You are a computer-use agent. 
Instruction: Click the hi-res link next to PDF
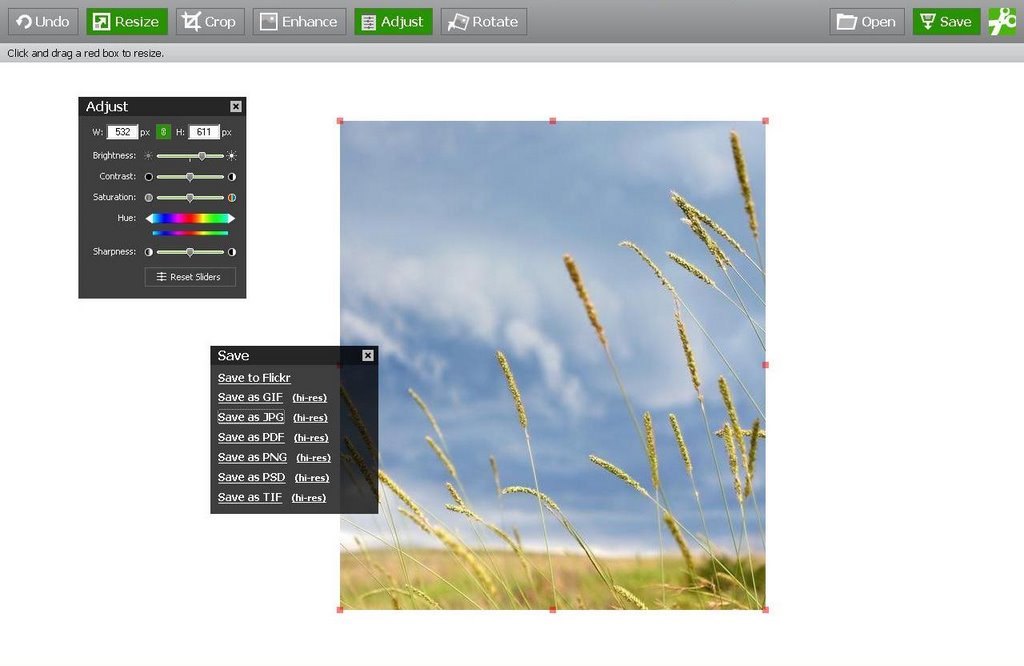pos(311,438)
